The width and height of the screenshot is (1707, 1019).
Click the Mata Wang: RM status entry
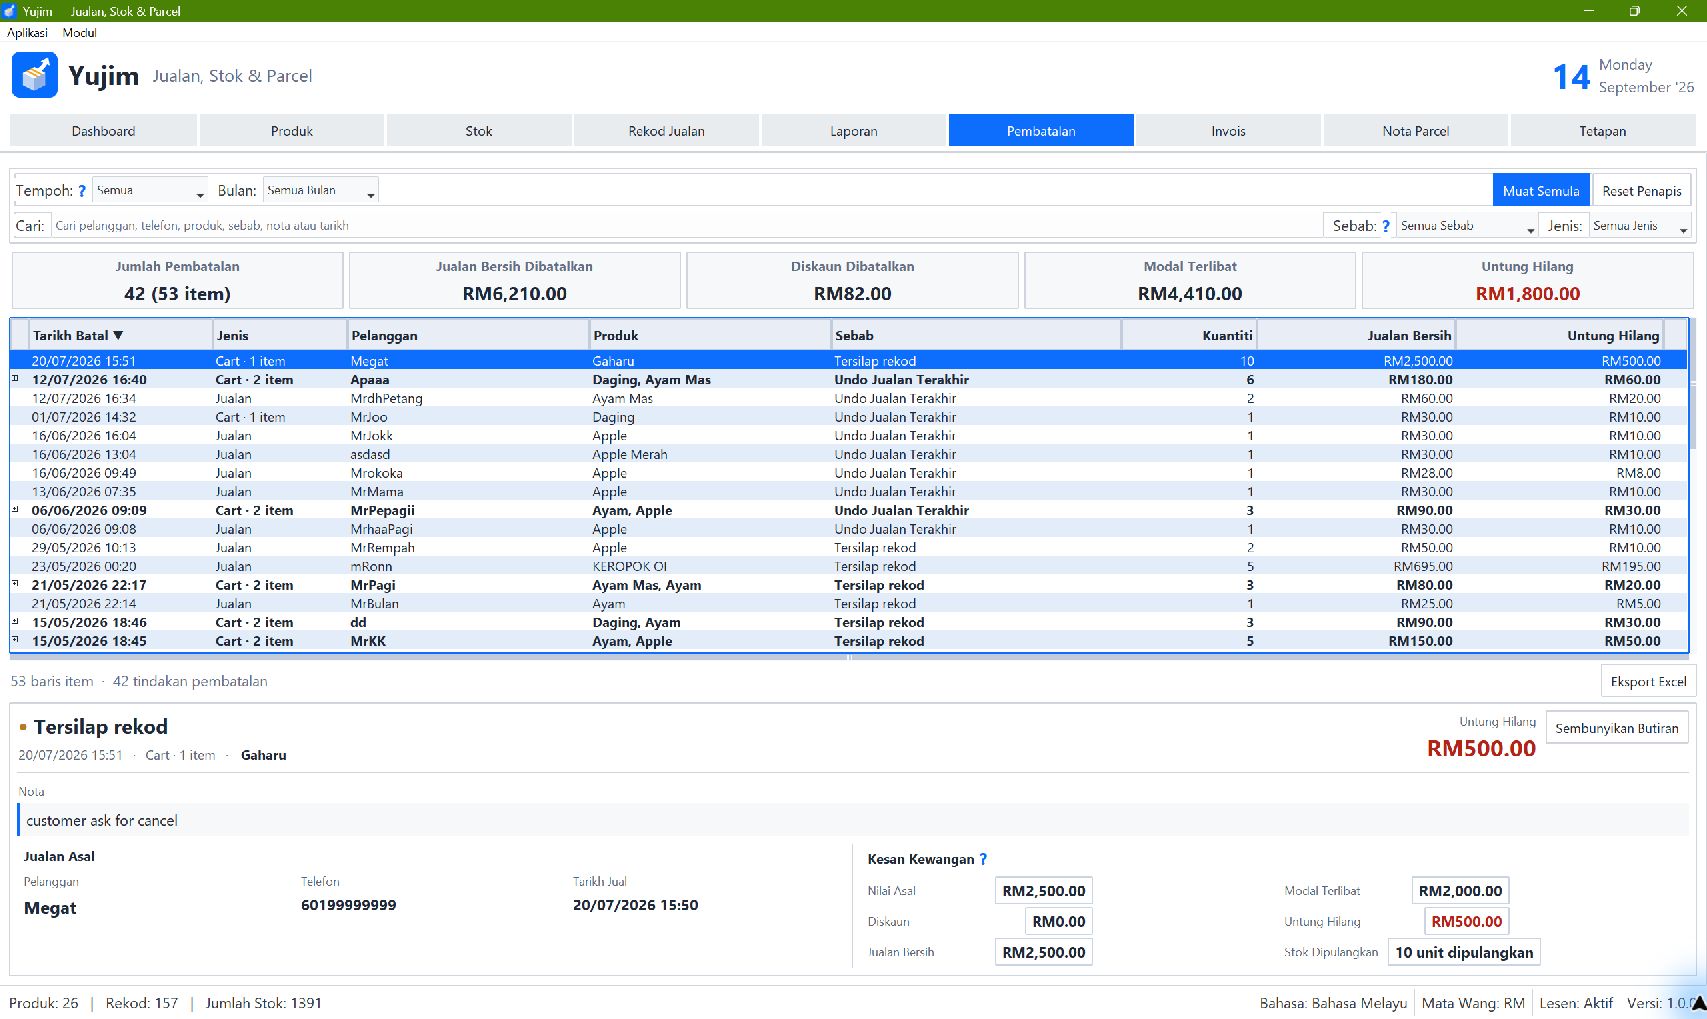[1473, 1003]
